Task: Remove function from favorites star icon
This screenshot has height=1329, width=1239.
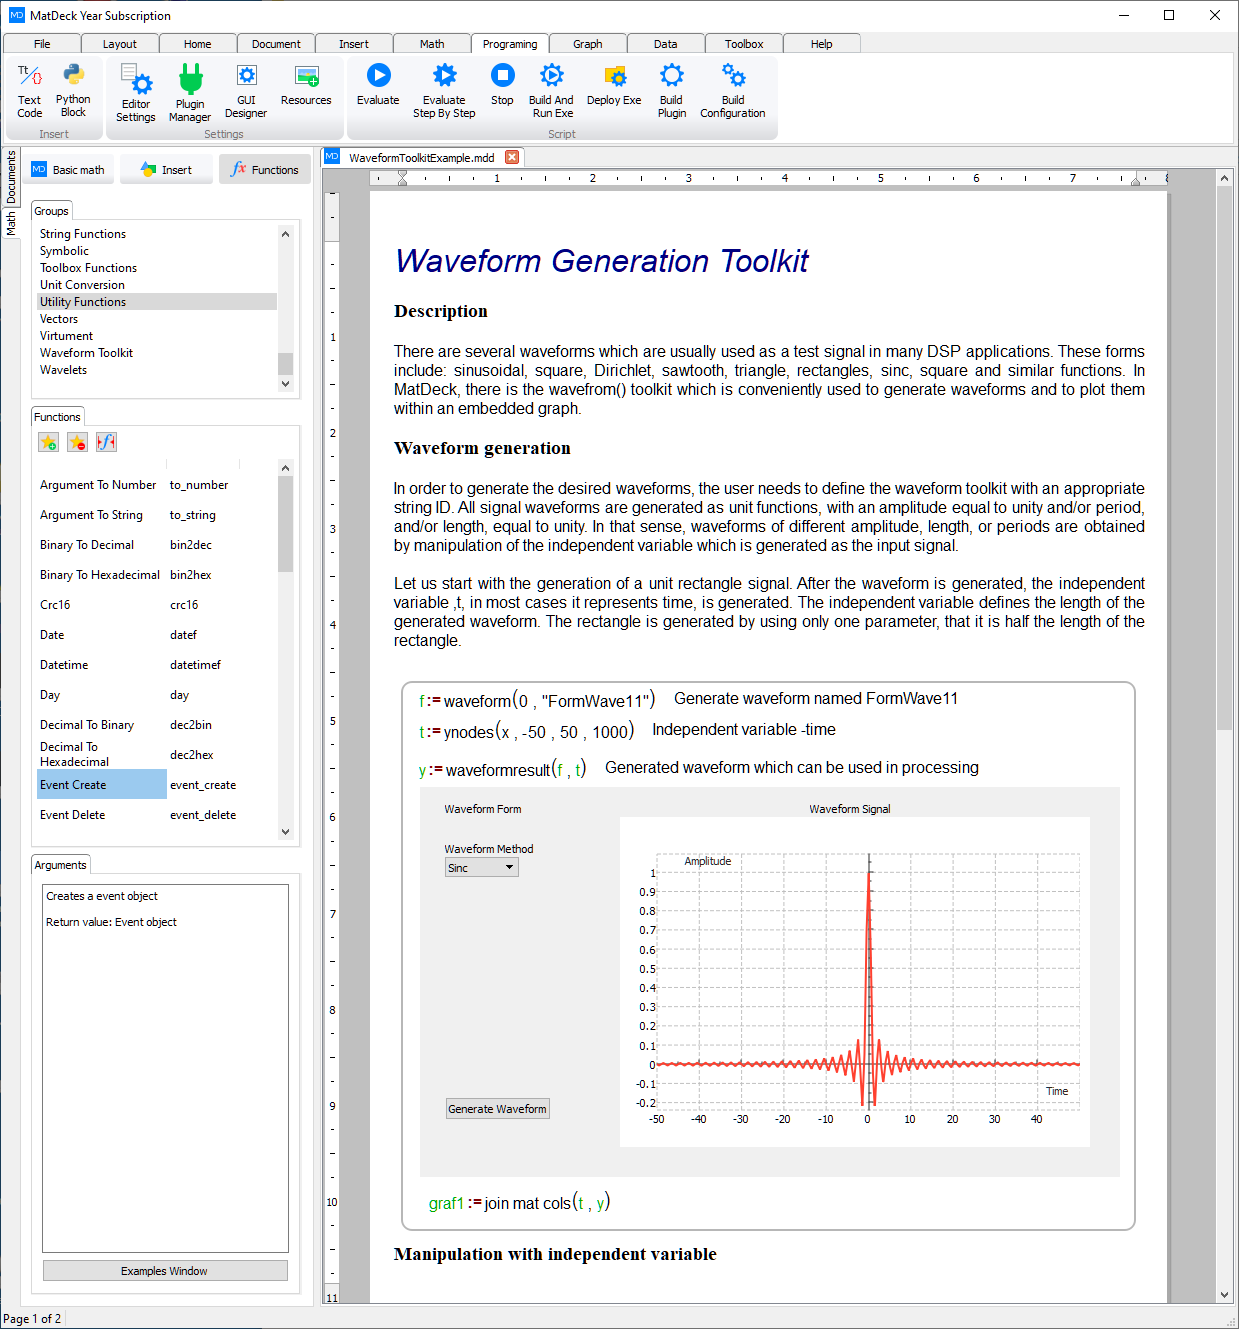Action: [77, 442]
